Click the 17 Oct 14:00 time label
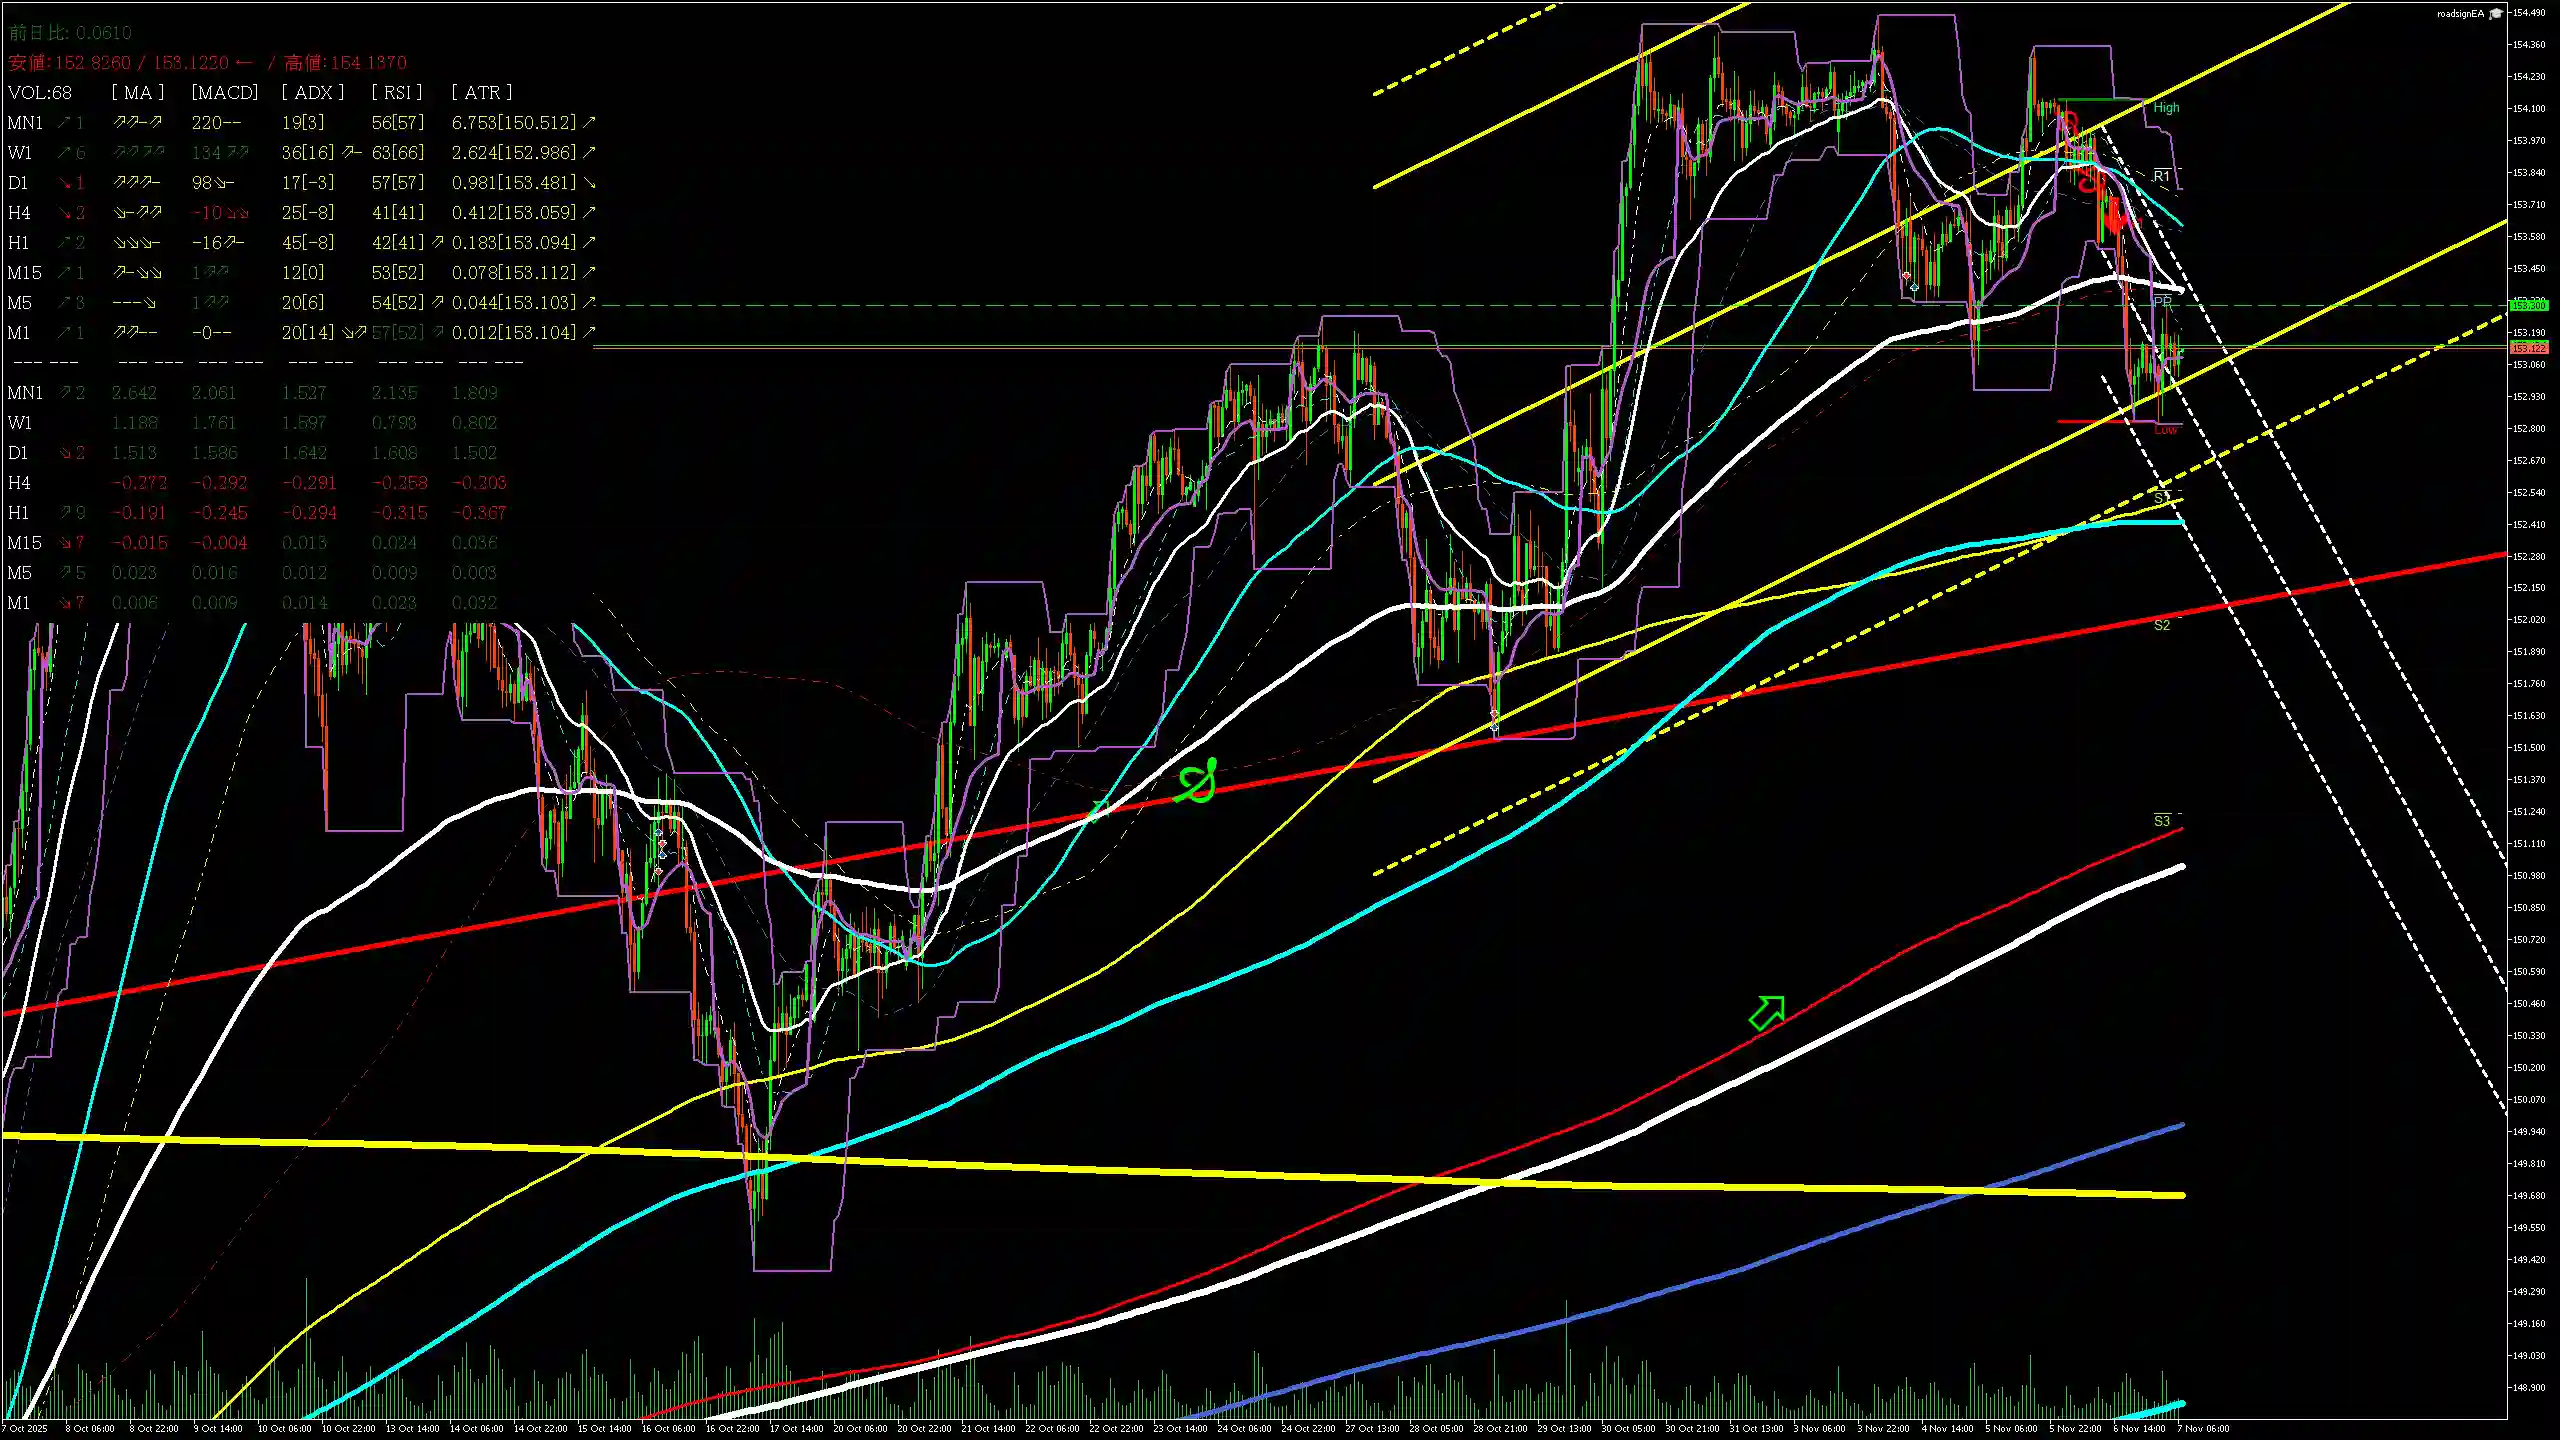This screenshot has height=1440, width=2560. pyautogui.click(x=797, y=1428)
